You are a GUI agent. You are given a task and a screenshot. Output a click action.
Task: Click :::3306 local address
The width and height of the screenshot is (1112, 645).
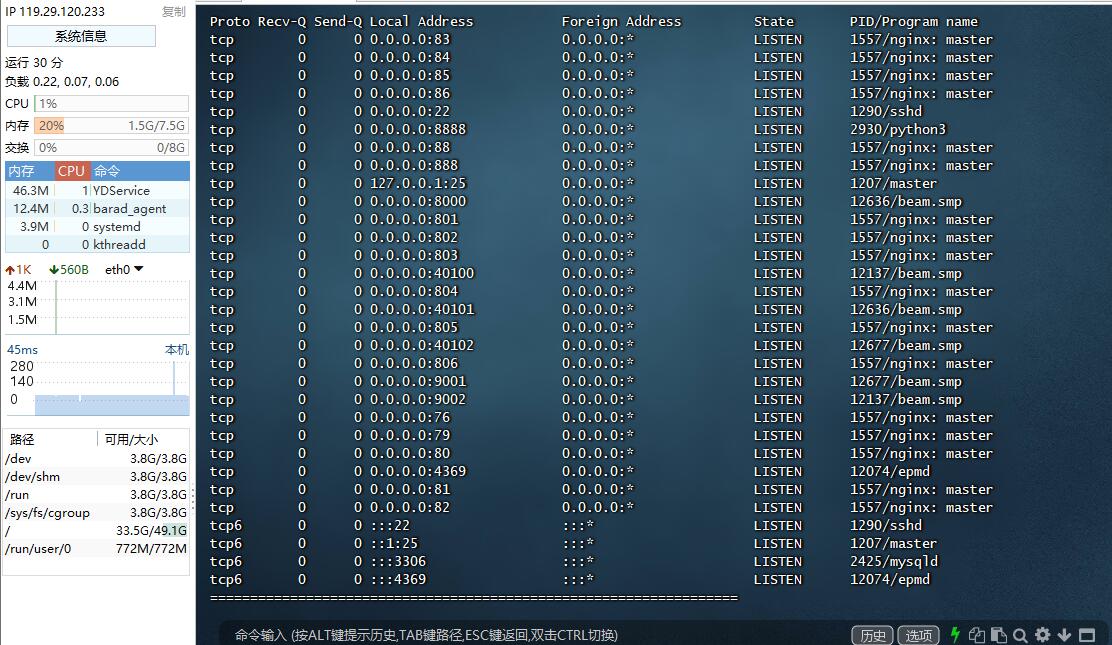coord(398,561)
